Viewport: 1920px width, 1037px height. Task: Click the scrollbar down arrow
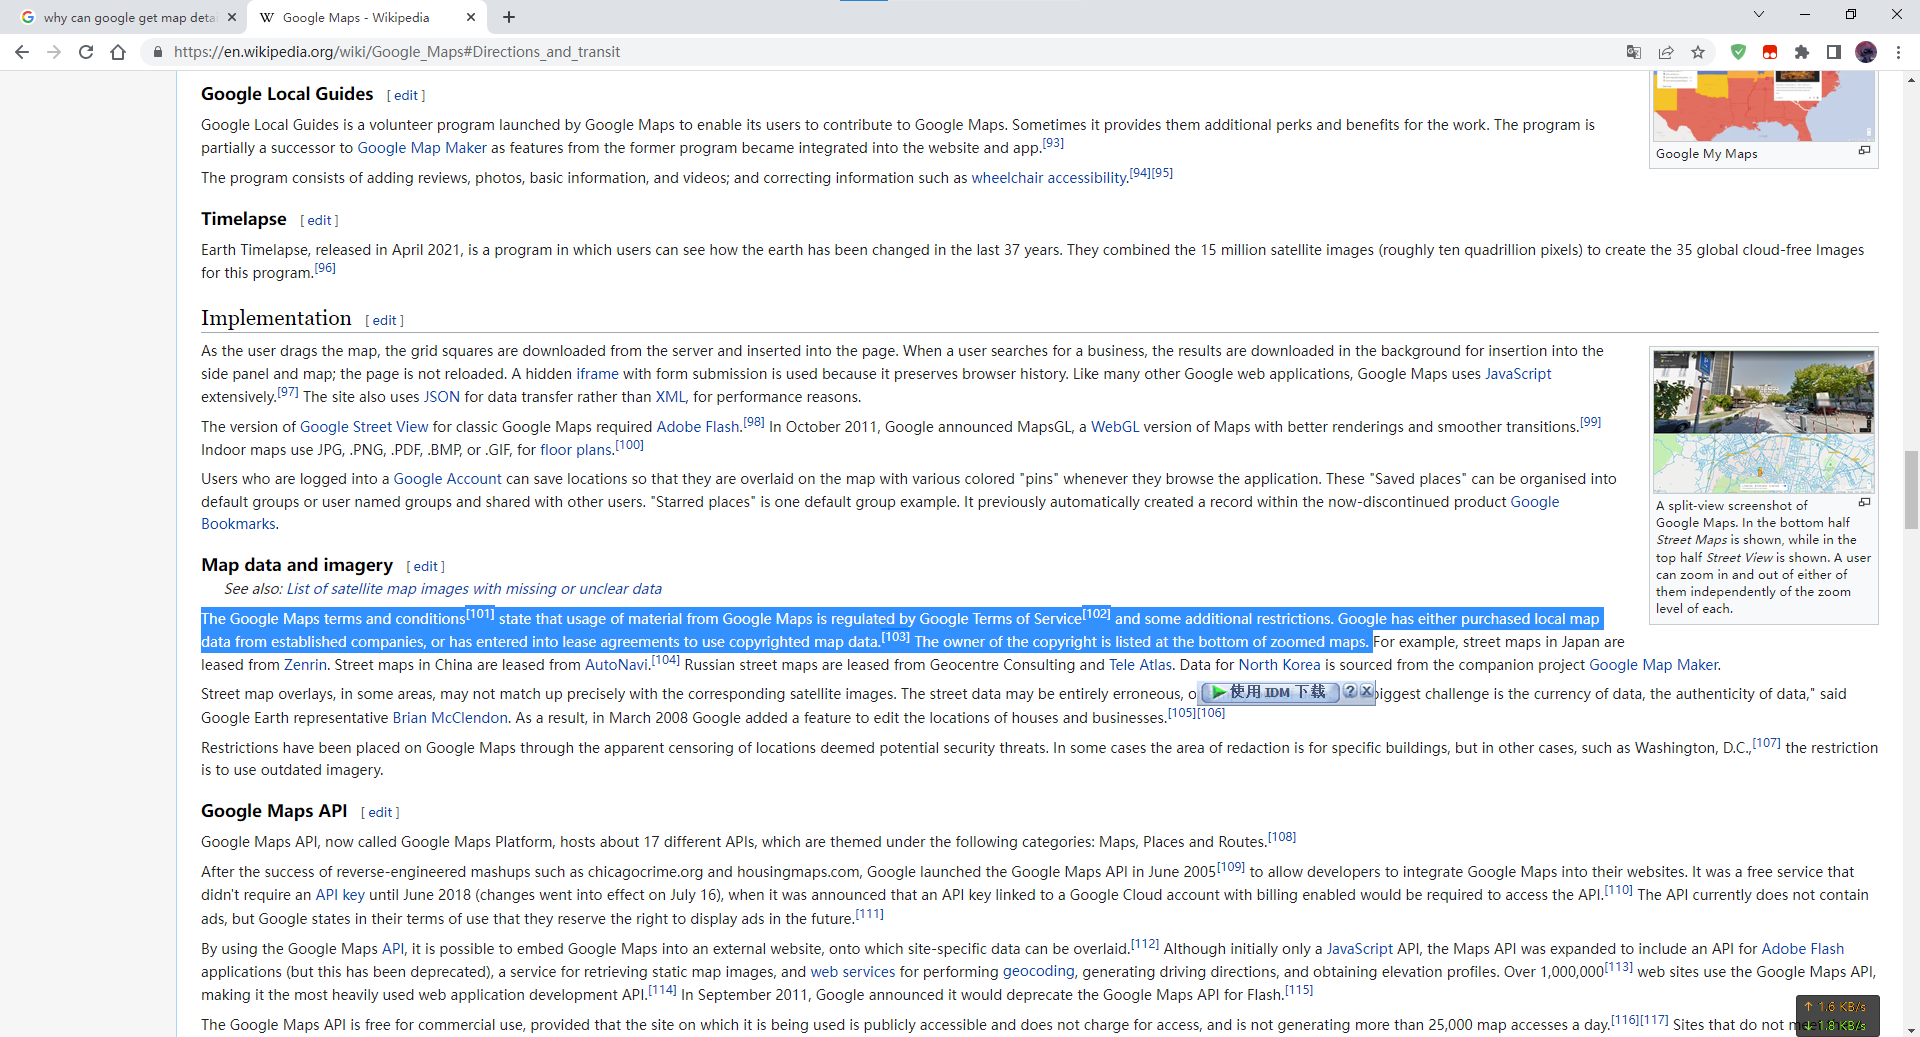click(1911, 1029)
